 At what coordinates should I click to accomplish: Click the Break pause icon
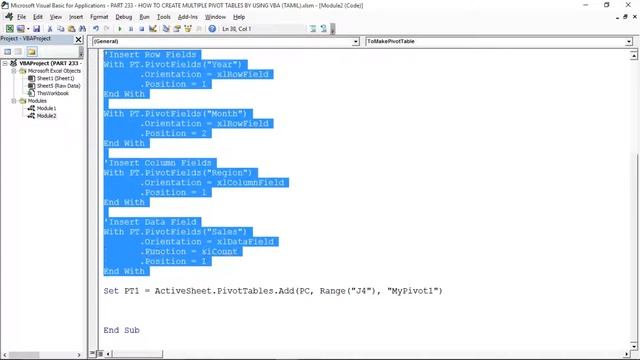coord(131,29)
